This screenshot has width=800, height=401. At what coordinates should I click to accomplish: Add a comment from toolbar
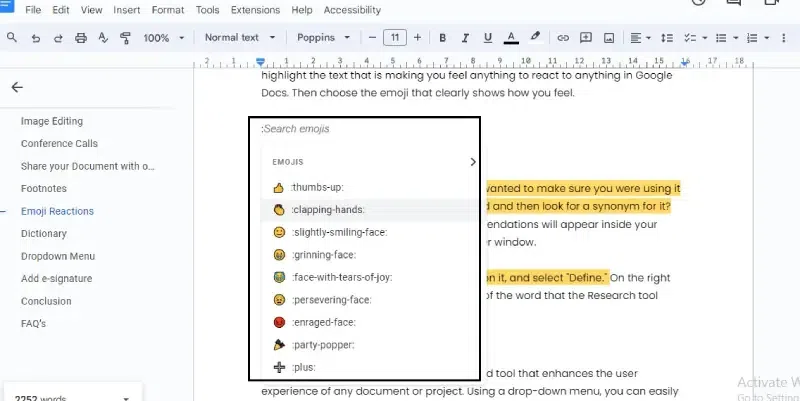pos(586,38)
